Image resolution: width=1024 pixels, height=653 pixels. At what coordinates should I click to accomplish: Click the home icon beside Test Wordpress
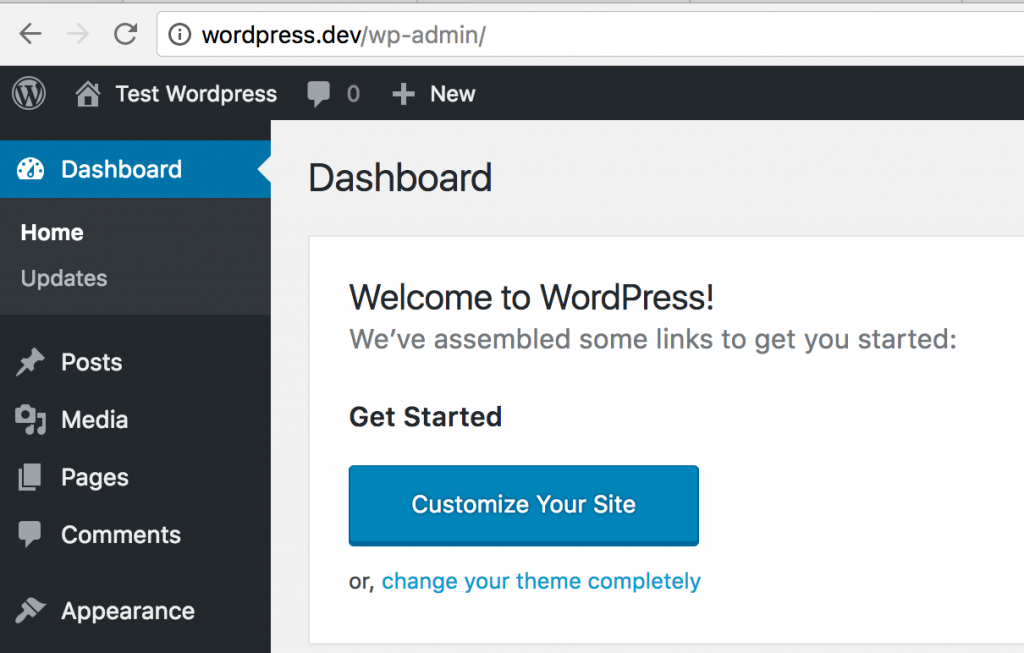(x=88, y=93)
